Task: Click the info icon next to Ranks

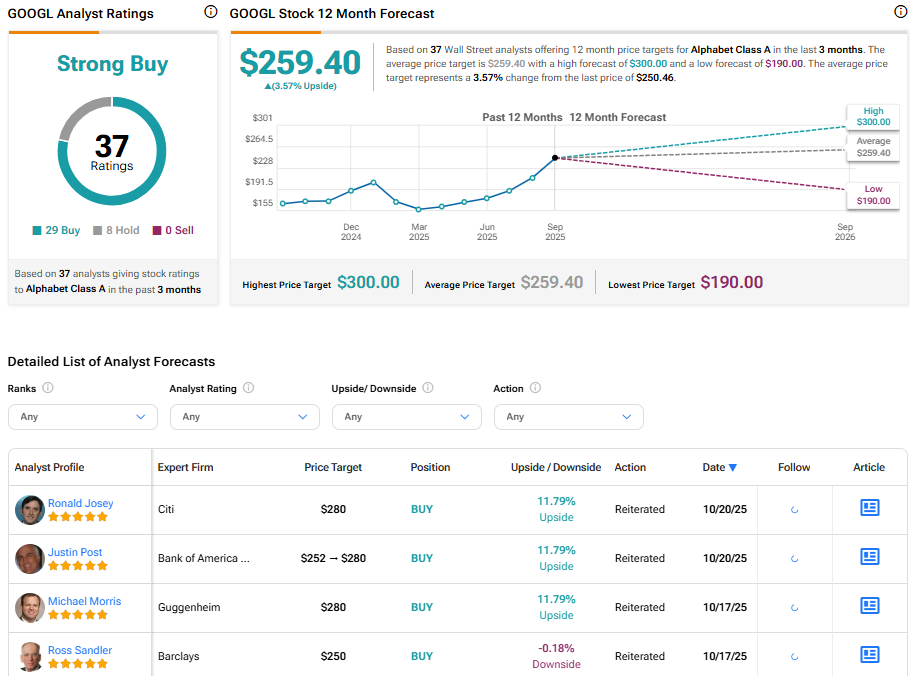Action: pos(48,388)
